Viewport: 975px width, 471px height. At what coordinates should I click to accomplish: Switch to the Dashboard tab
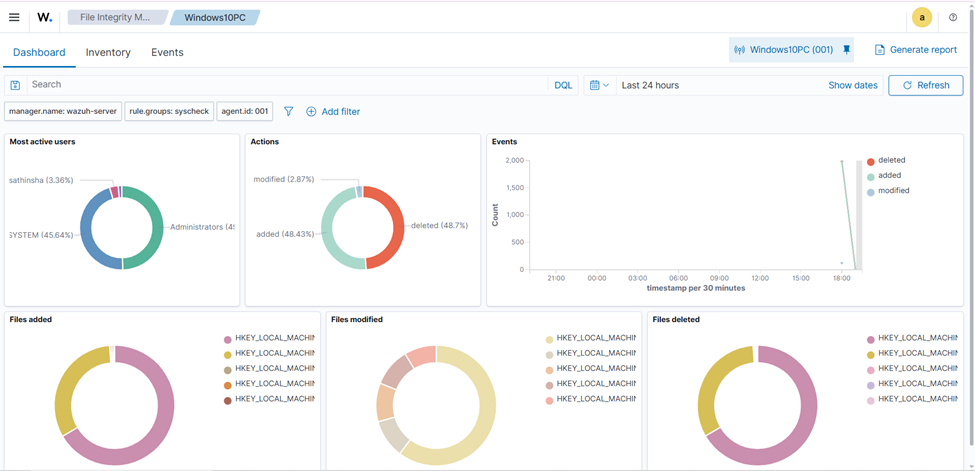pos(39,52)
